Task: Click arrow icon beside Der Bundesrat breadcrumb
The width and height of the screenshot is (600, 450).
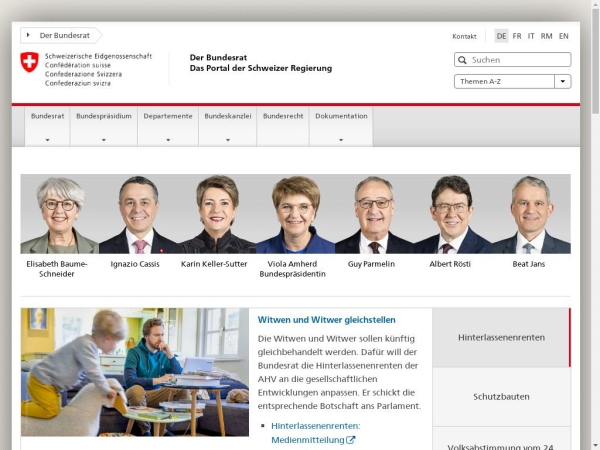Action: (x=28, y=35)
